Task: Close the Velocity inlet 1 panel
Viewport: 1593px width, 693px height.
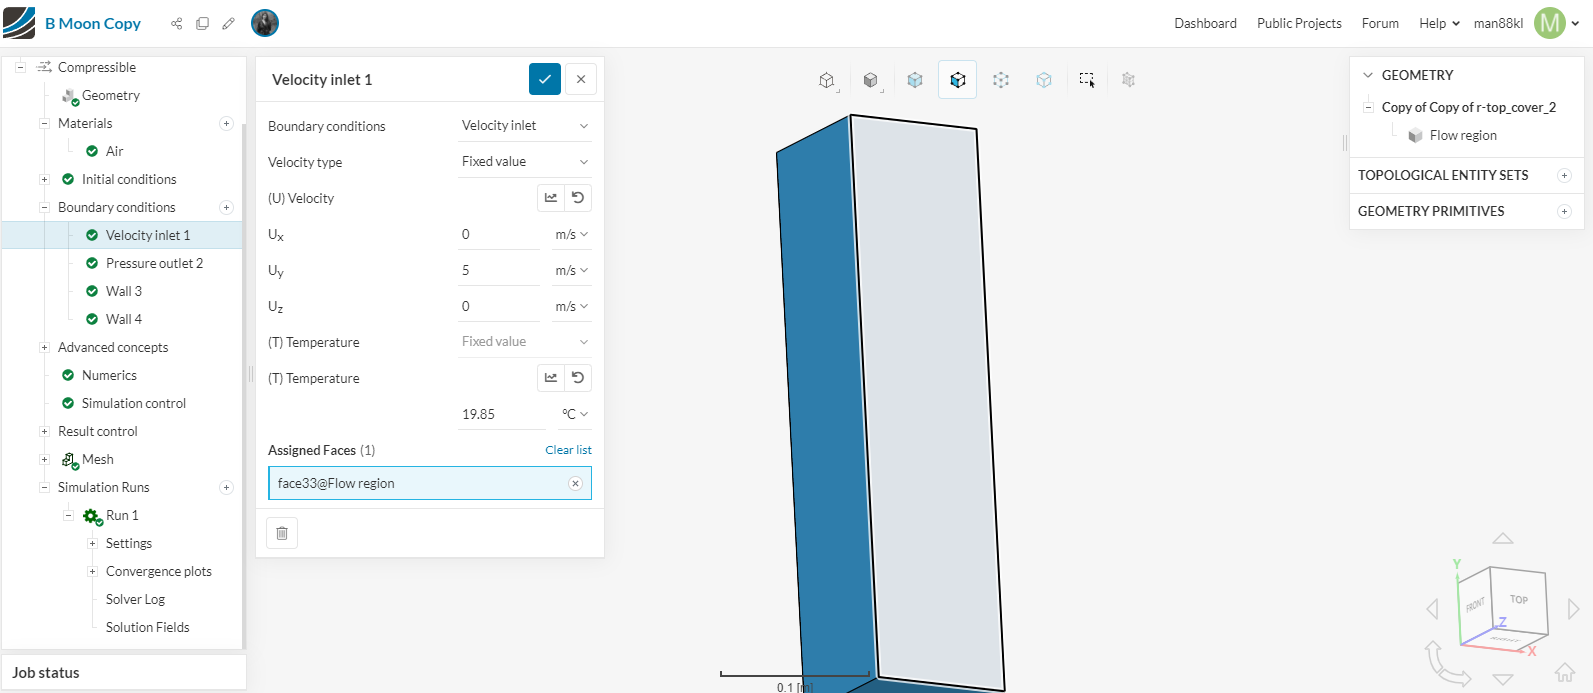Action: (x=581, y=79)
